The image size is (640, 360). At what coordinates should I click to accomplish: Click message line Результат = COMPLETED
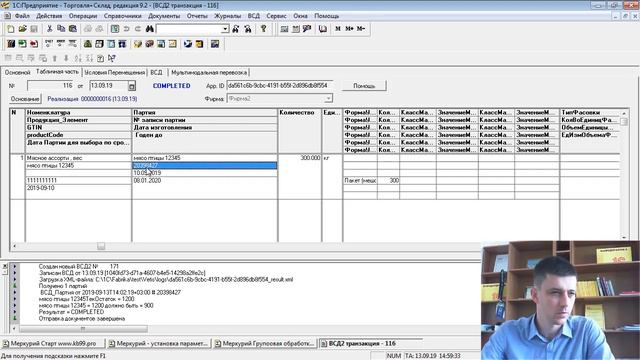point(71,312)
